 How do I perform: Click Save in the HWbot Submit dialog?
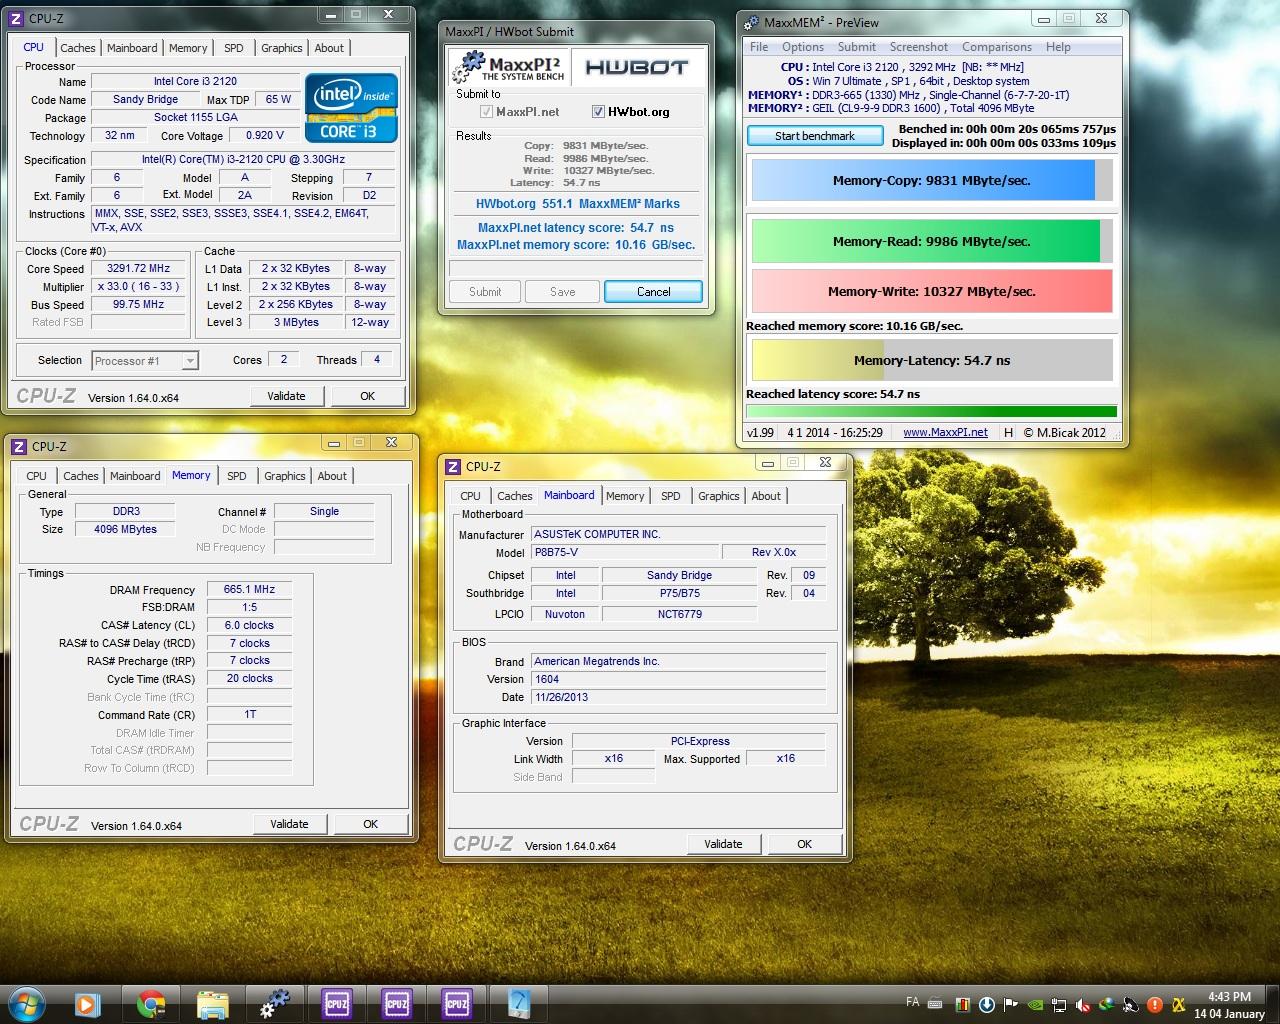click(x=563, y=292)
